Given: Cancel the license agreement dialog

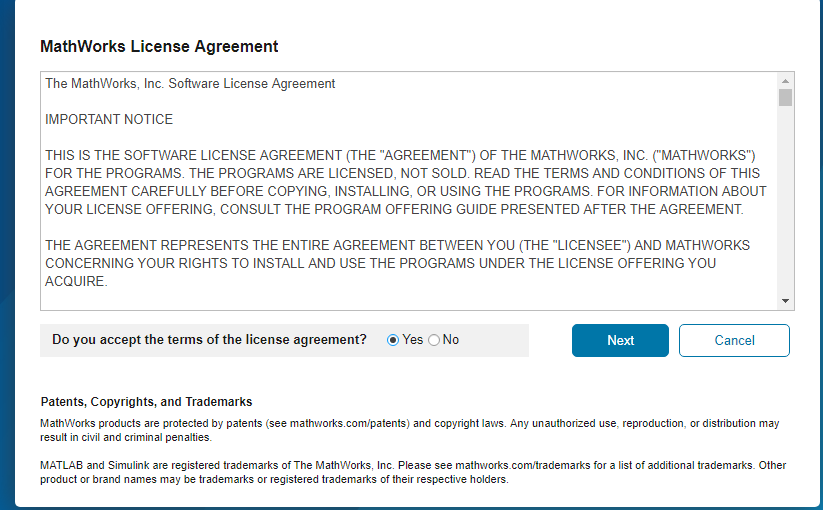Looking at the screenshot, I should (x=734, y=341).
